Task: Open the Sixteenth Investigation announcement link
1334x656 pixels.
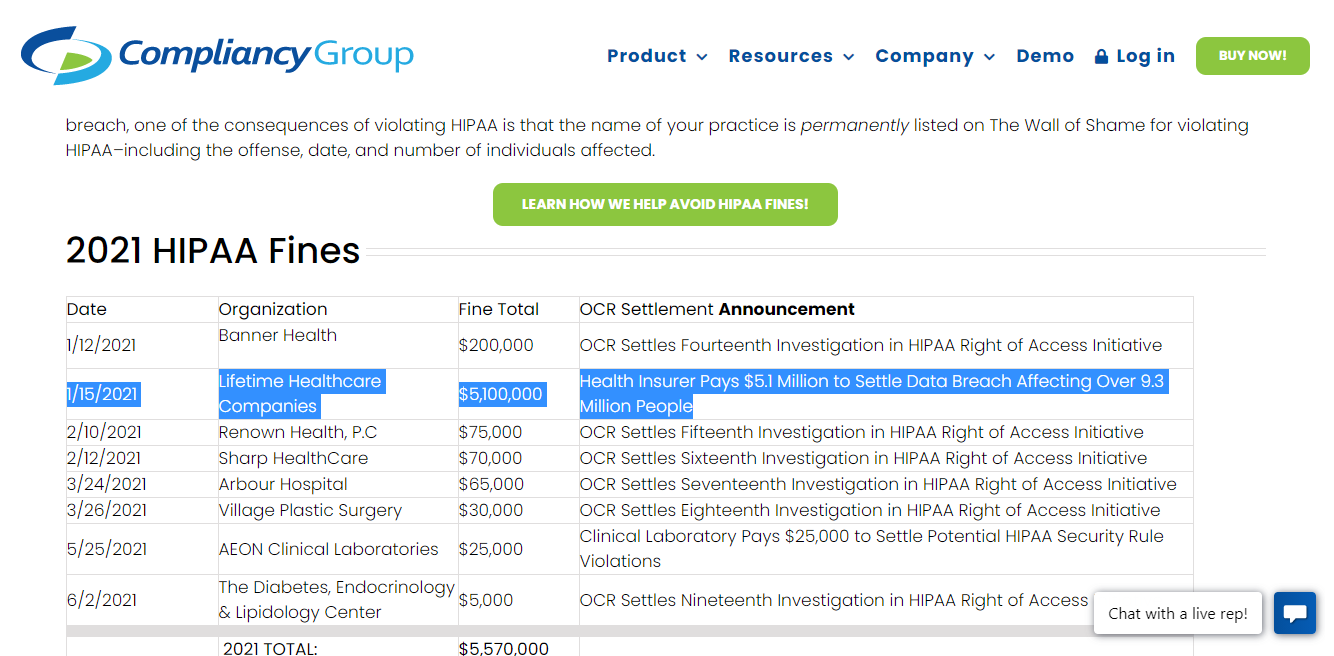Action: 863,458
